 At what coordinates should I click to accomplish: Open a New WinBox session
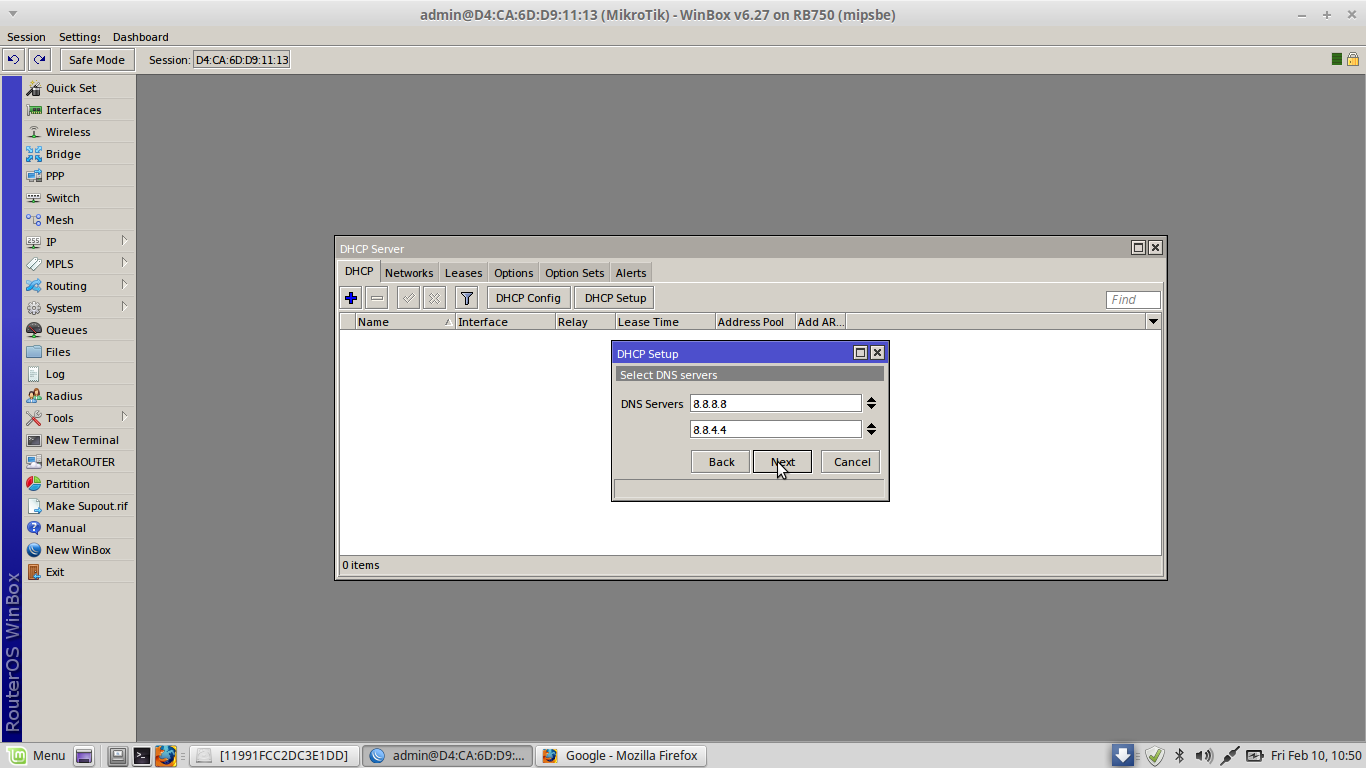click(x=78, y=550)
